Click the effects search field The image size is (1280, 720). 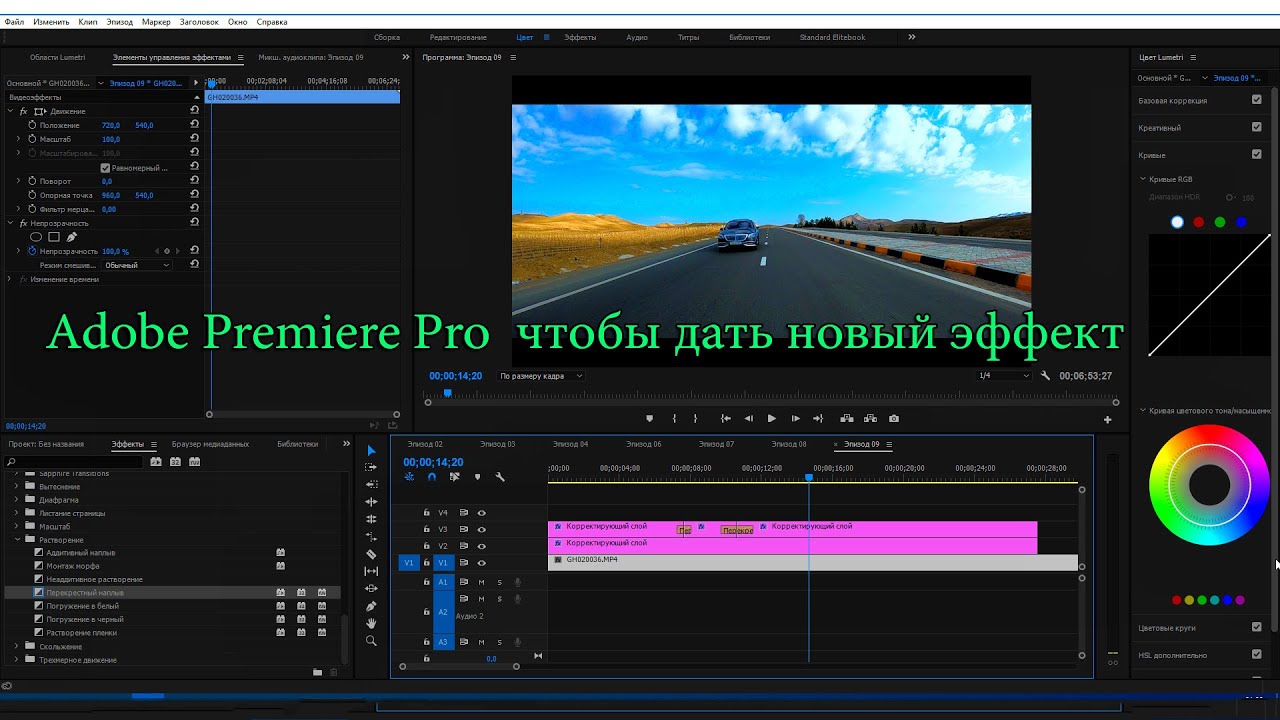pyautogui.click(x=75, y=462)
